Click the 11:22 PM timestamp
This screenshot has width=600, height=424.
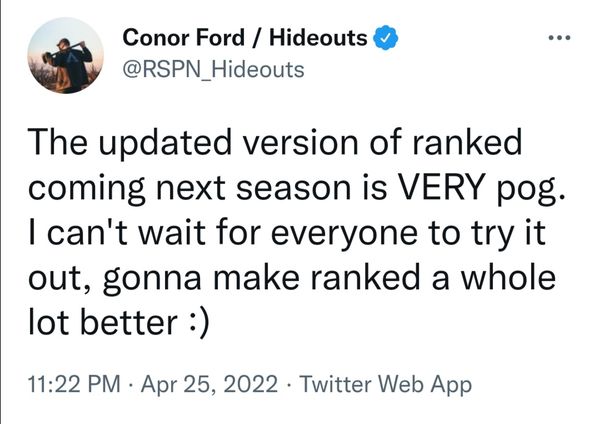click(x=74, y=384)
